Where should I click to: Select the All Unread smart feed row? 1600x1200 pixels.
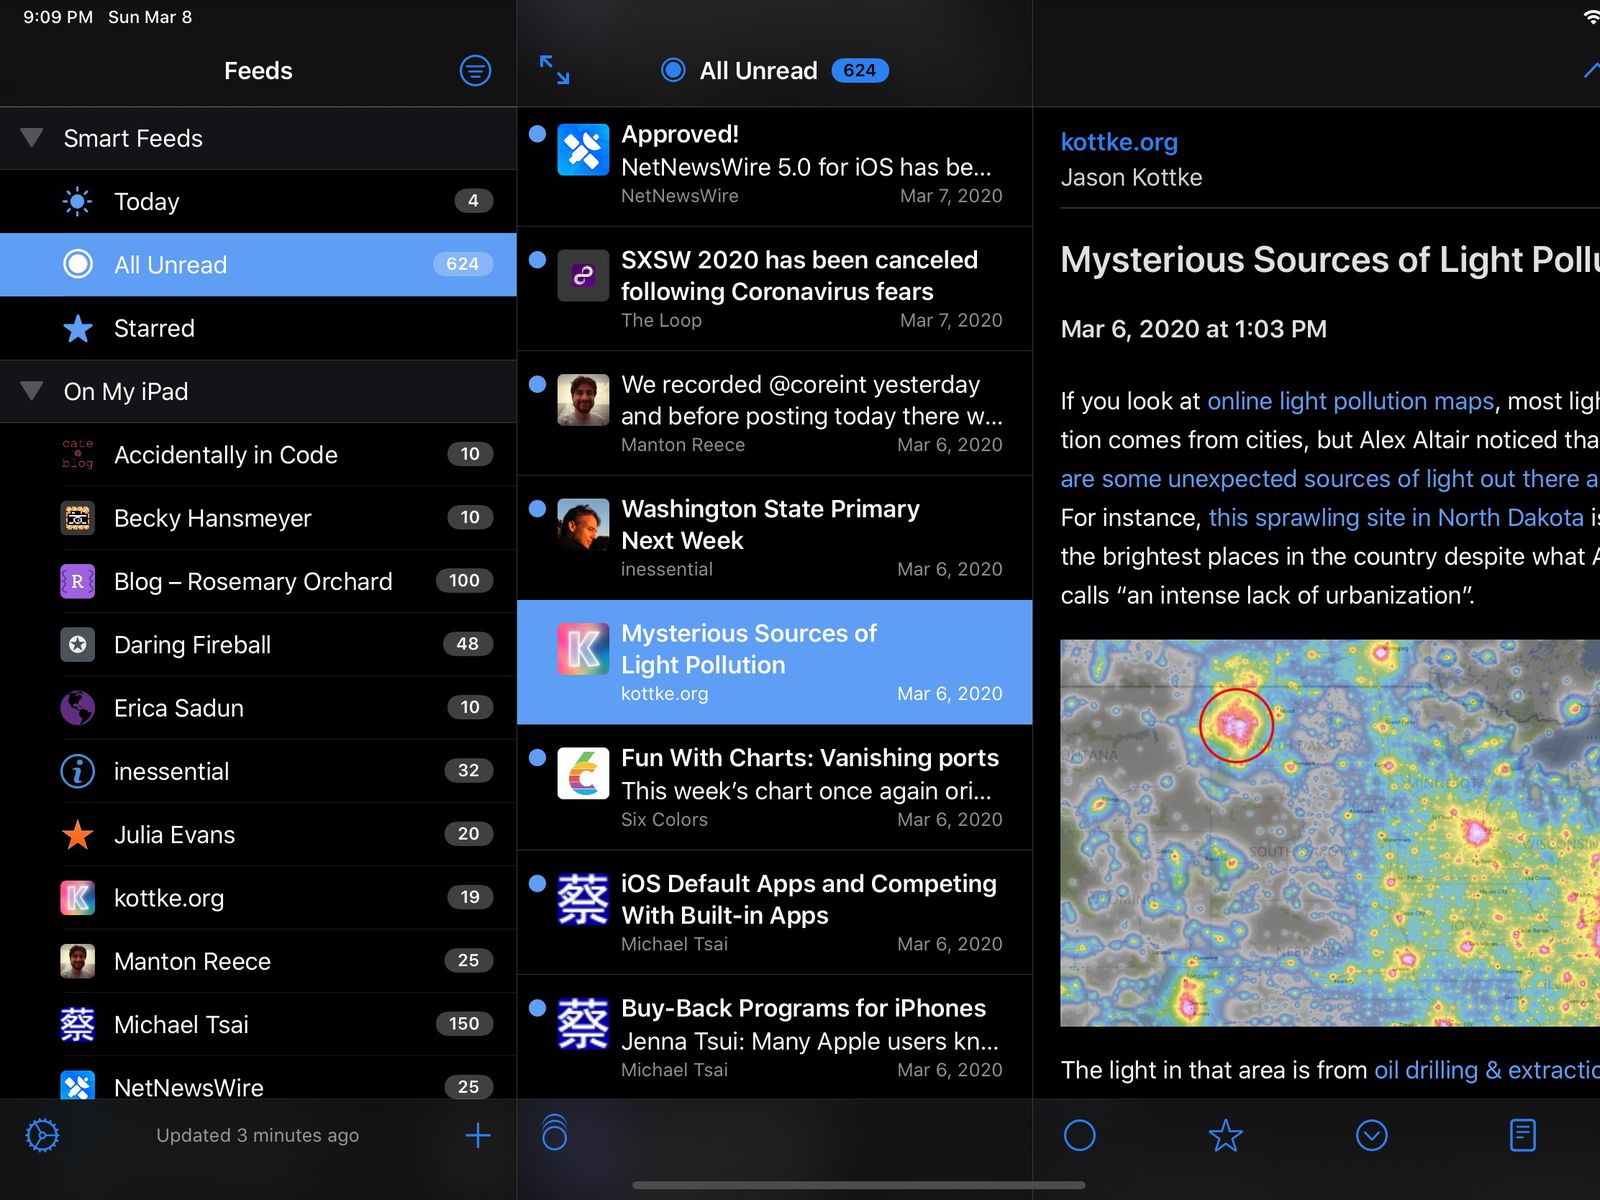pyautogui.click(x=258, y=264)
